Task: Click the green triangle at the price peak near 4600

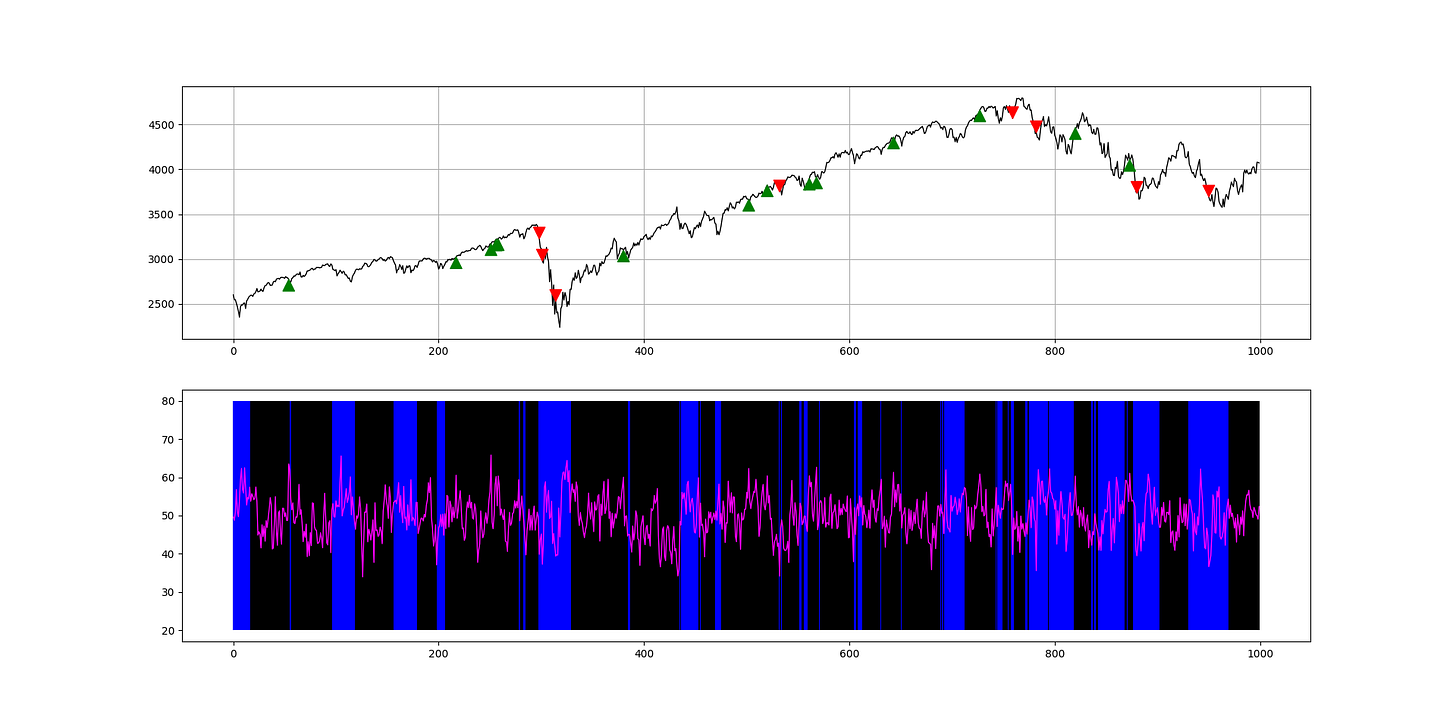Action: coord(980,116)
